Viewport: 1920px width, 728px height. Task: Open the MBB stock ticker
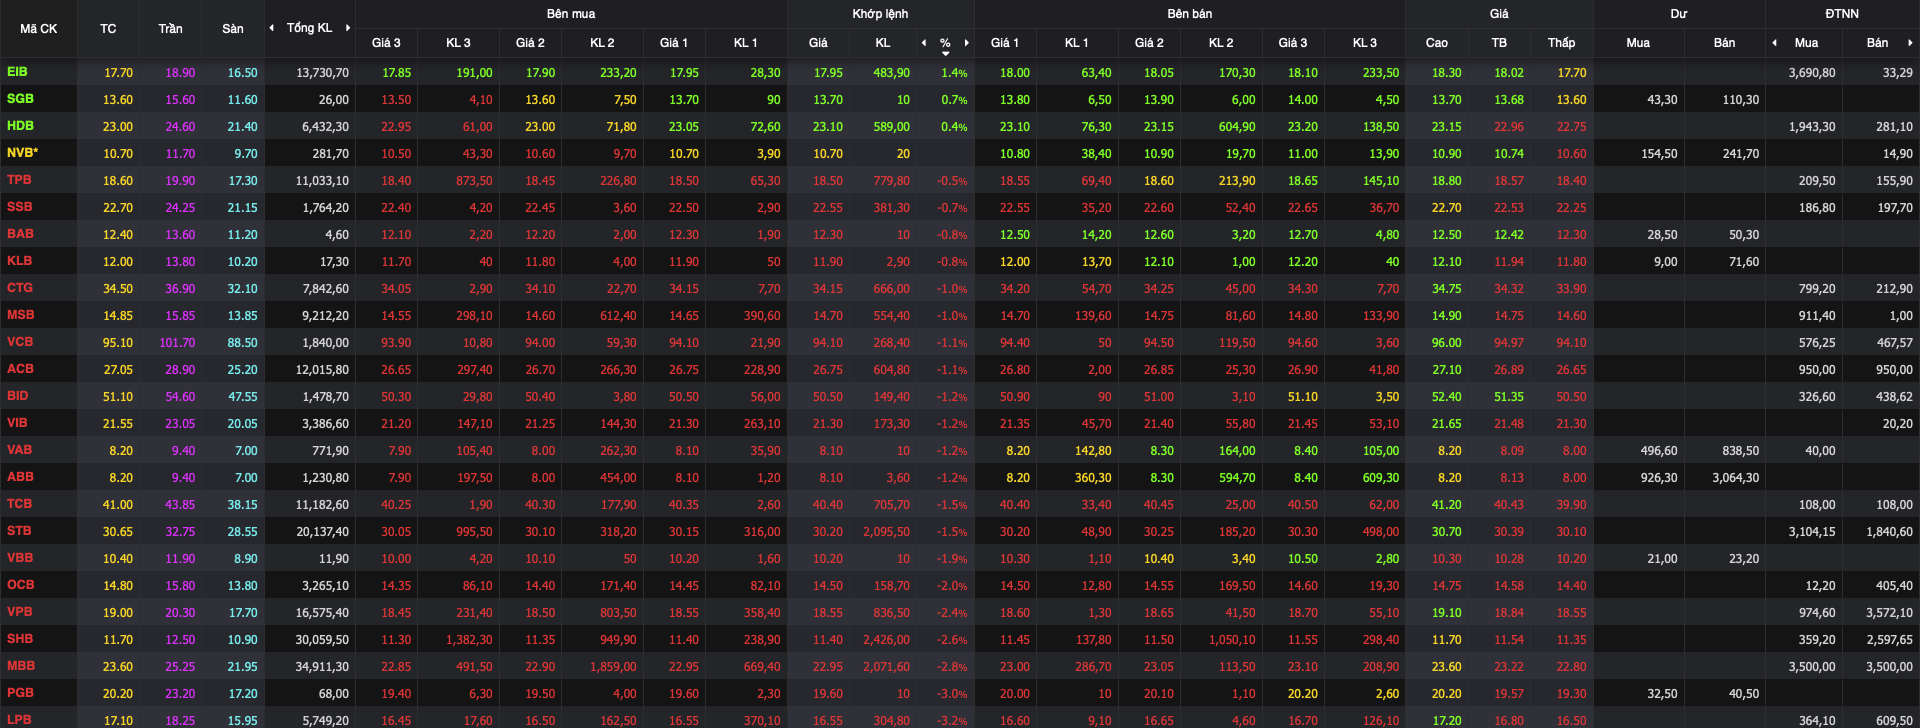tap(20, 666)
